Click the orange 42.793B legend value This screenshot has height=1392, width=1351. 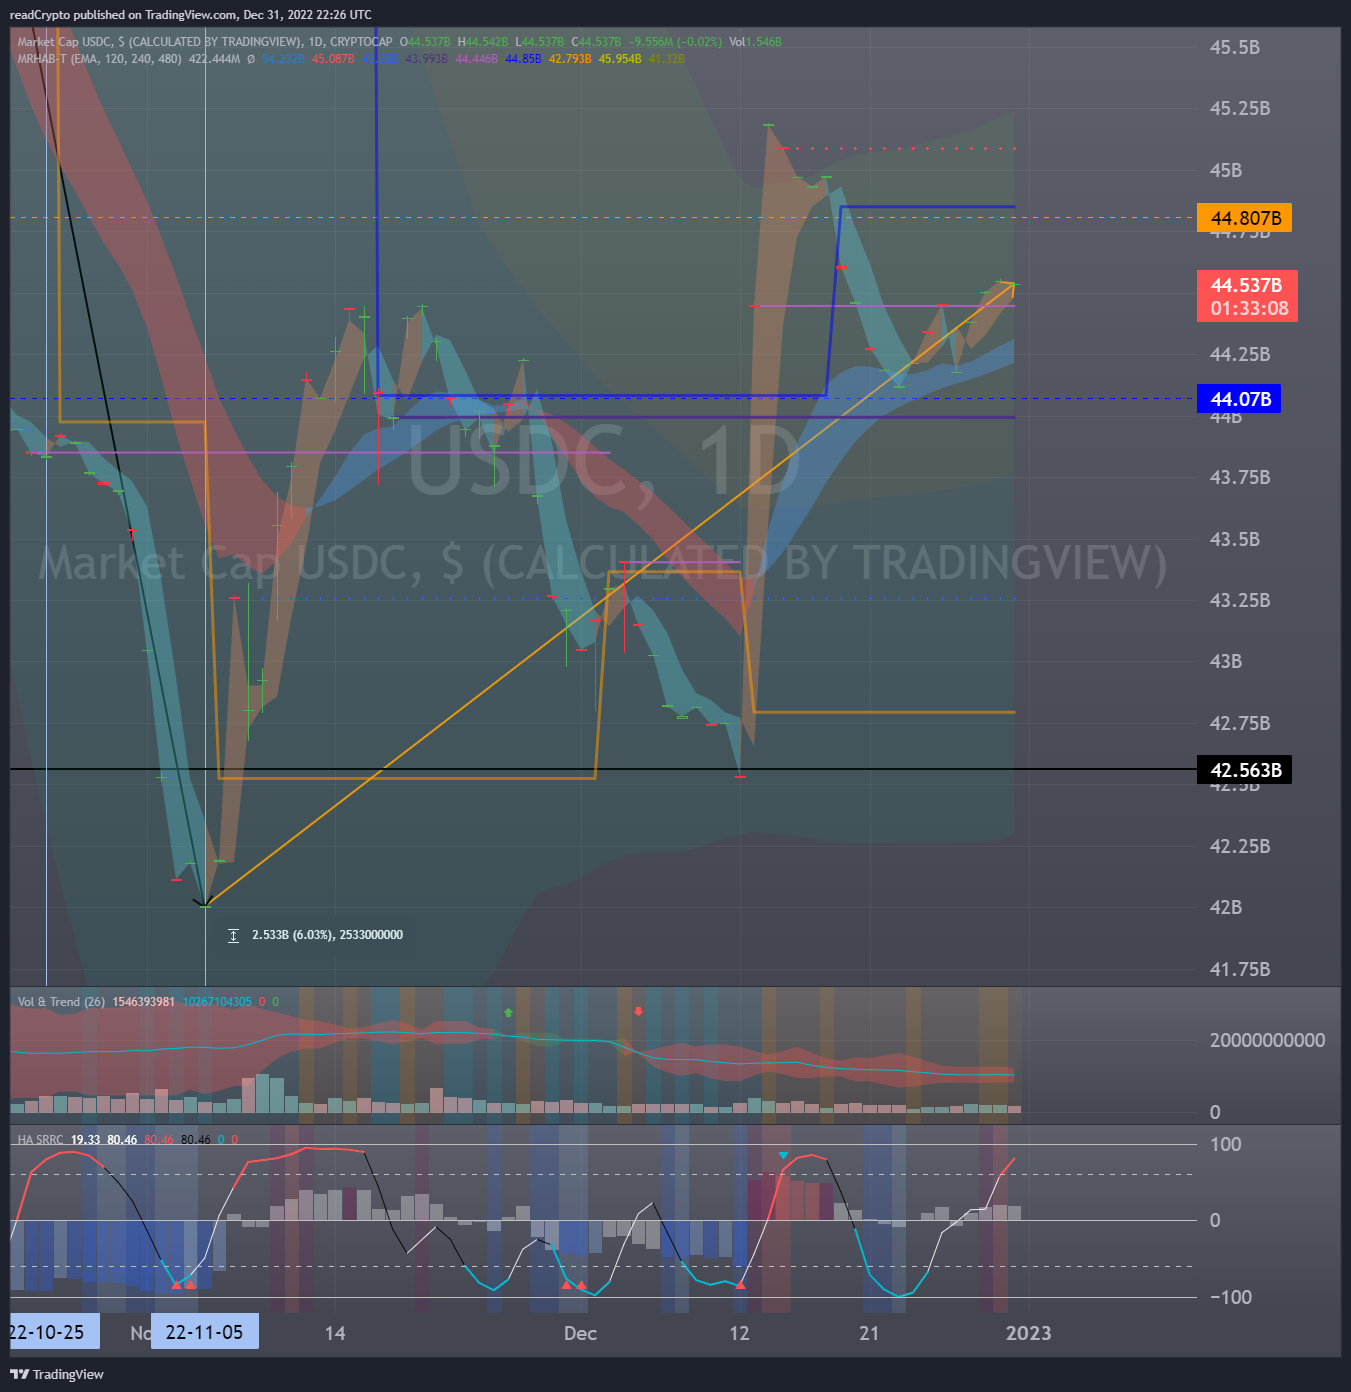pos(570,59)
